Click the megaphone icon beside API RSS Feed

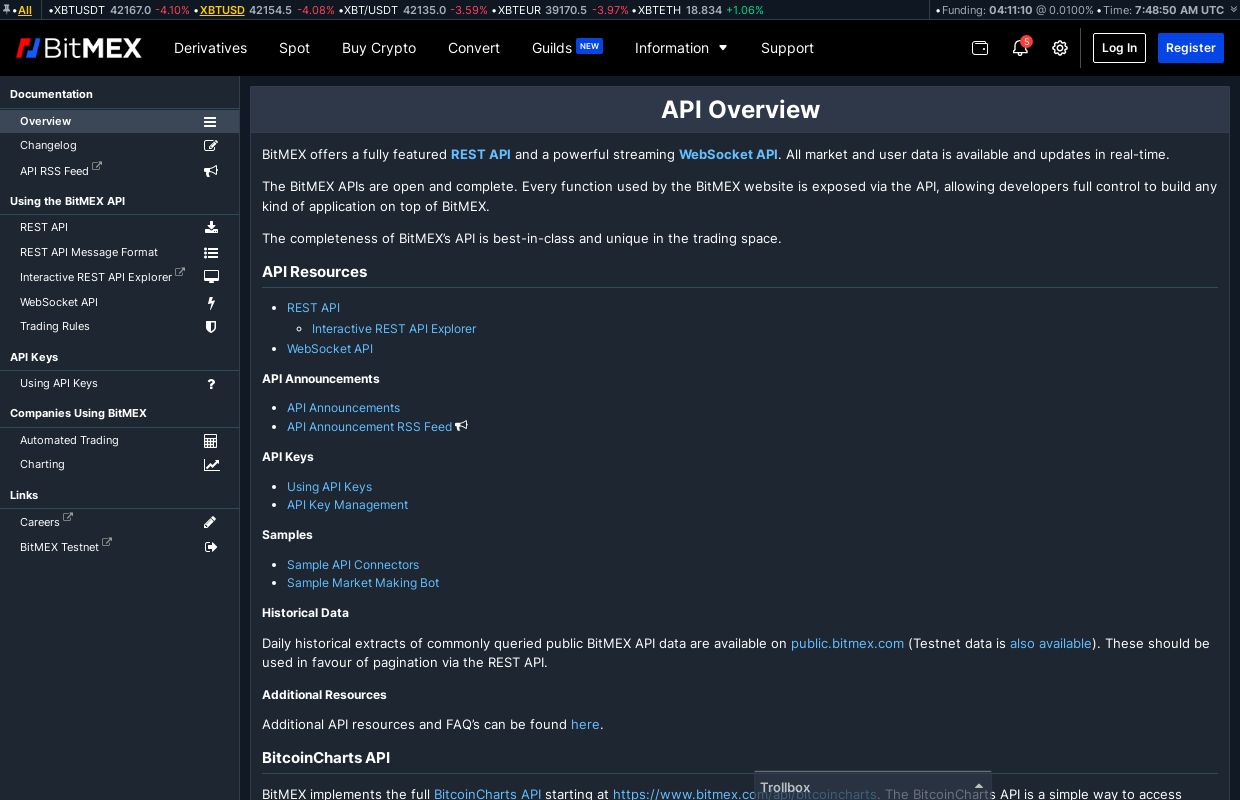[211, 171]
